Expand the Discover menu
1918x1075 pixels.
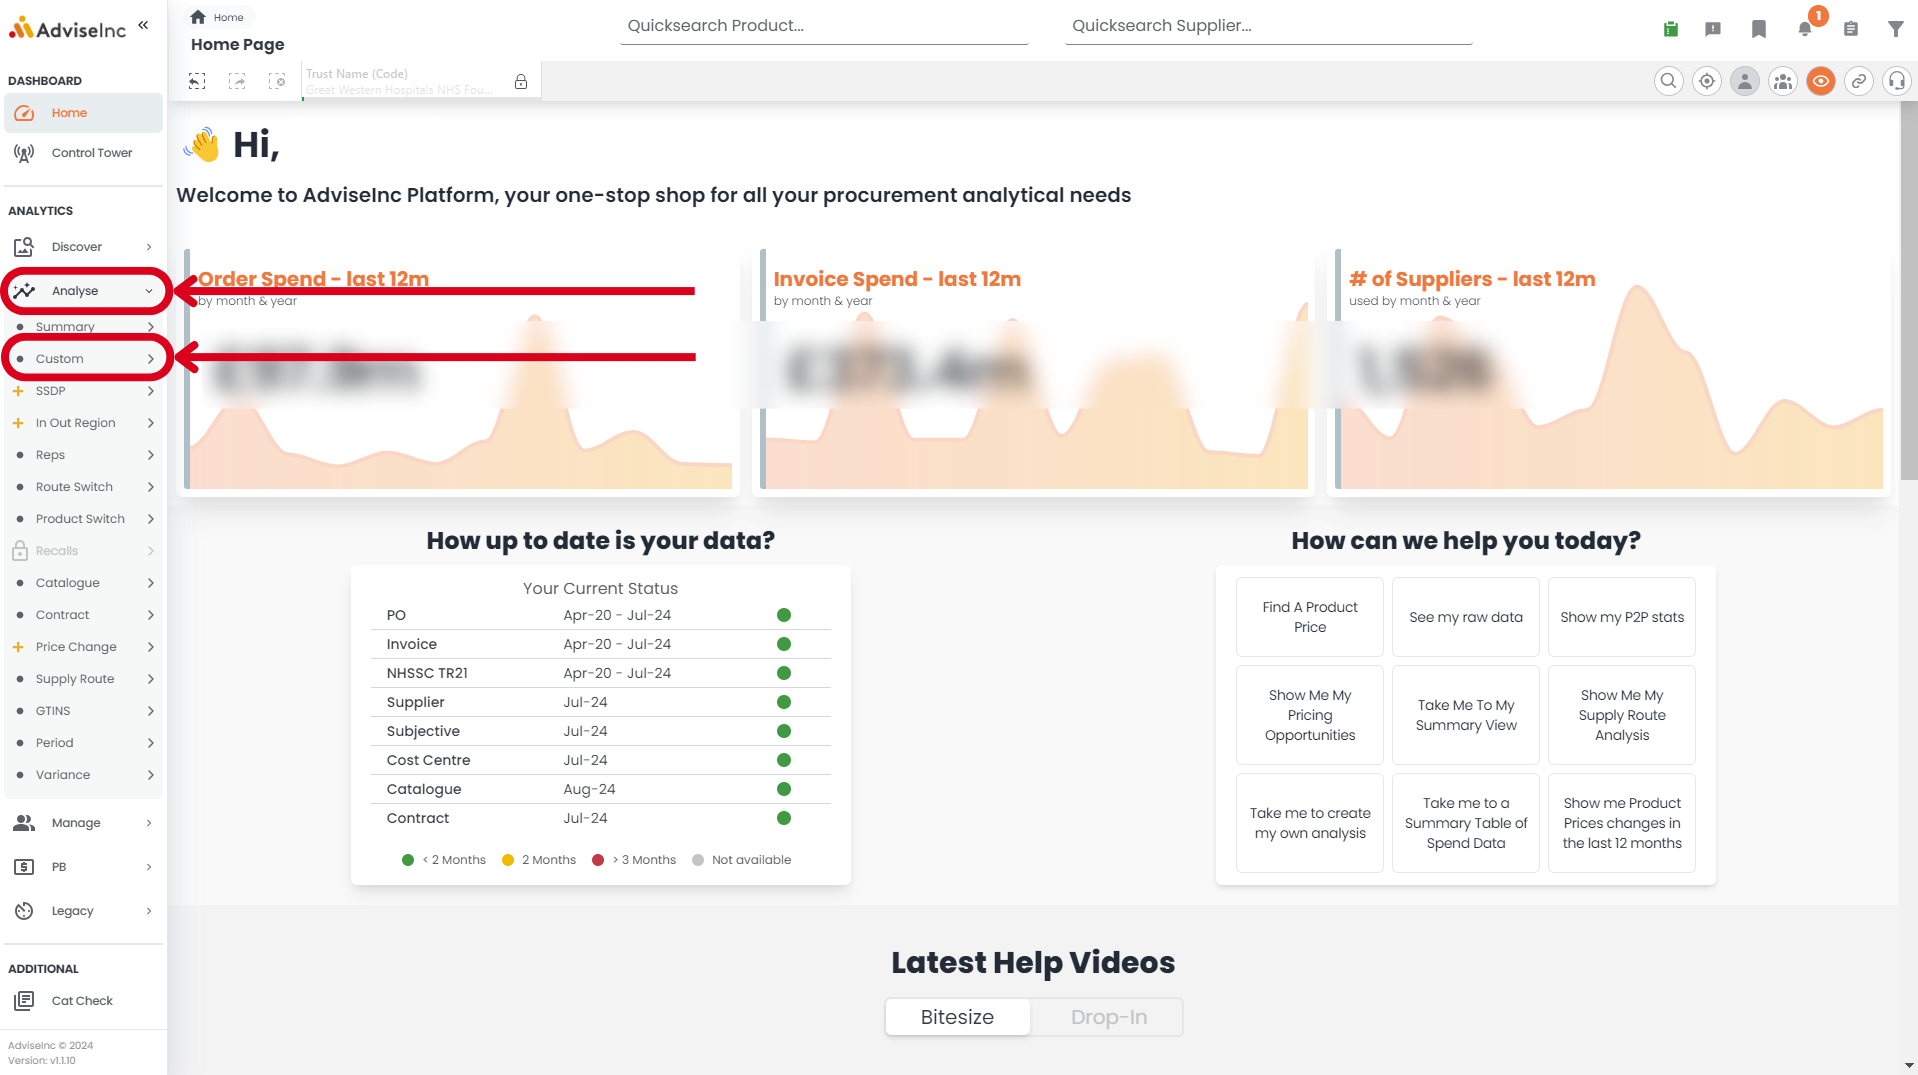pyautogui.click(x=83, y=247)
